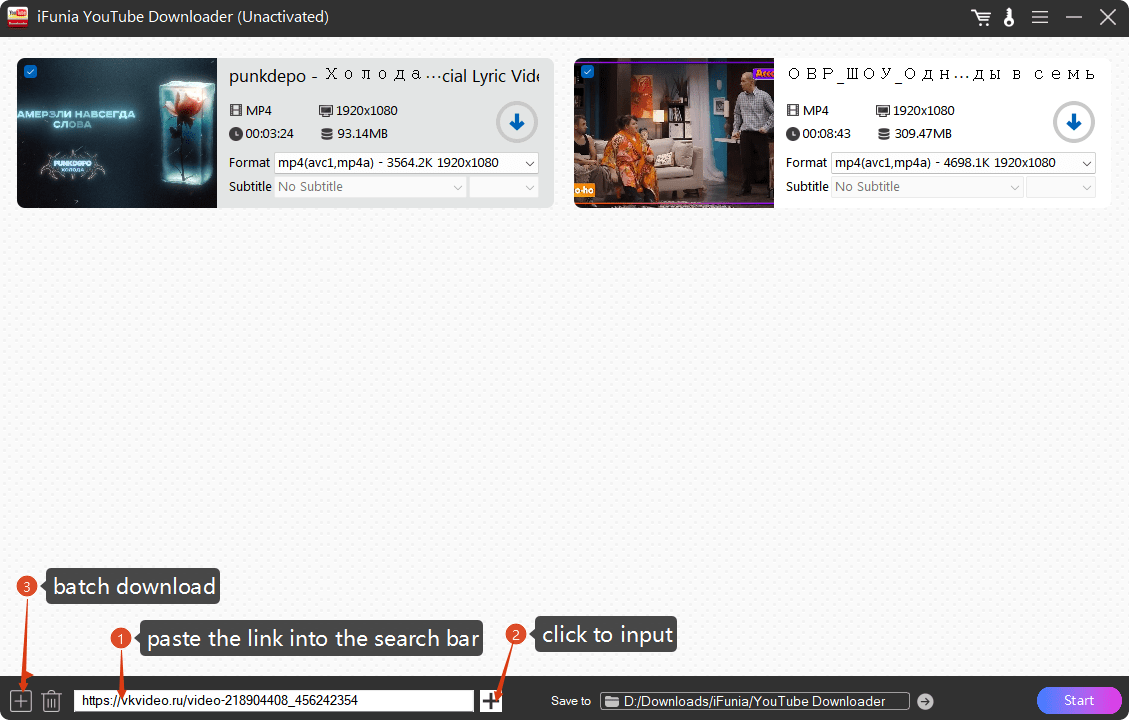Open Subtitle dropdown for ОВР ШОУ video
This screenshot has width=1129, height=720.
[928, 187]
